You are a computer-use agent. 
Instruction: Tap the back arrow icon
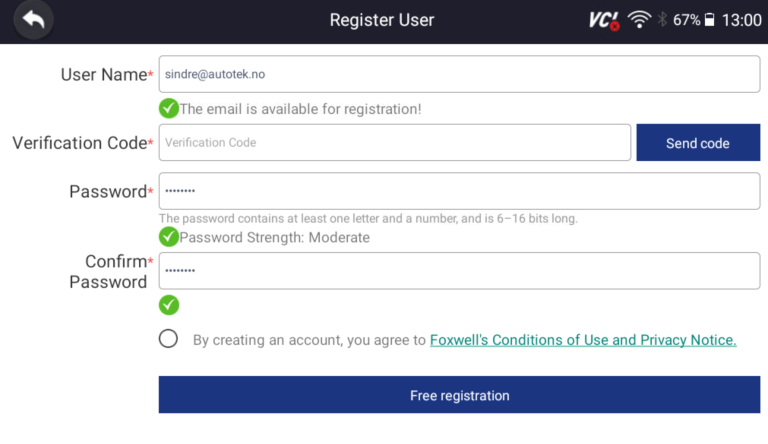pos(34,20)
